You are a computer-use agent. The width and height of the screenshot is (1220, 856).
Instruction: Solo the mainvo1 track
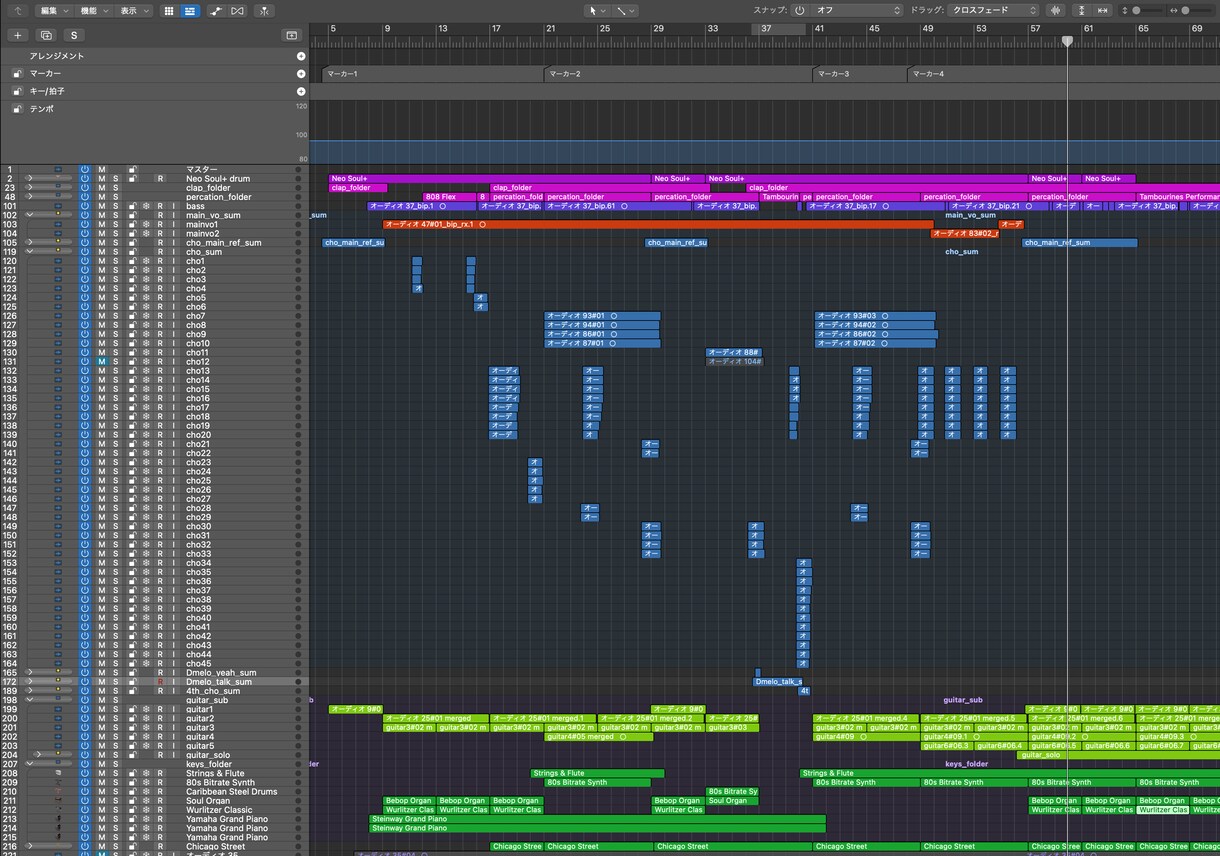(x=115, y=225)
